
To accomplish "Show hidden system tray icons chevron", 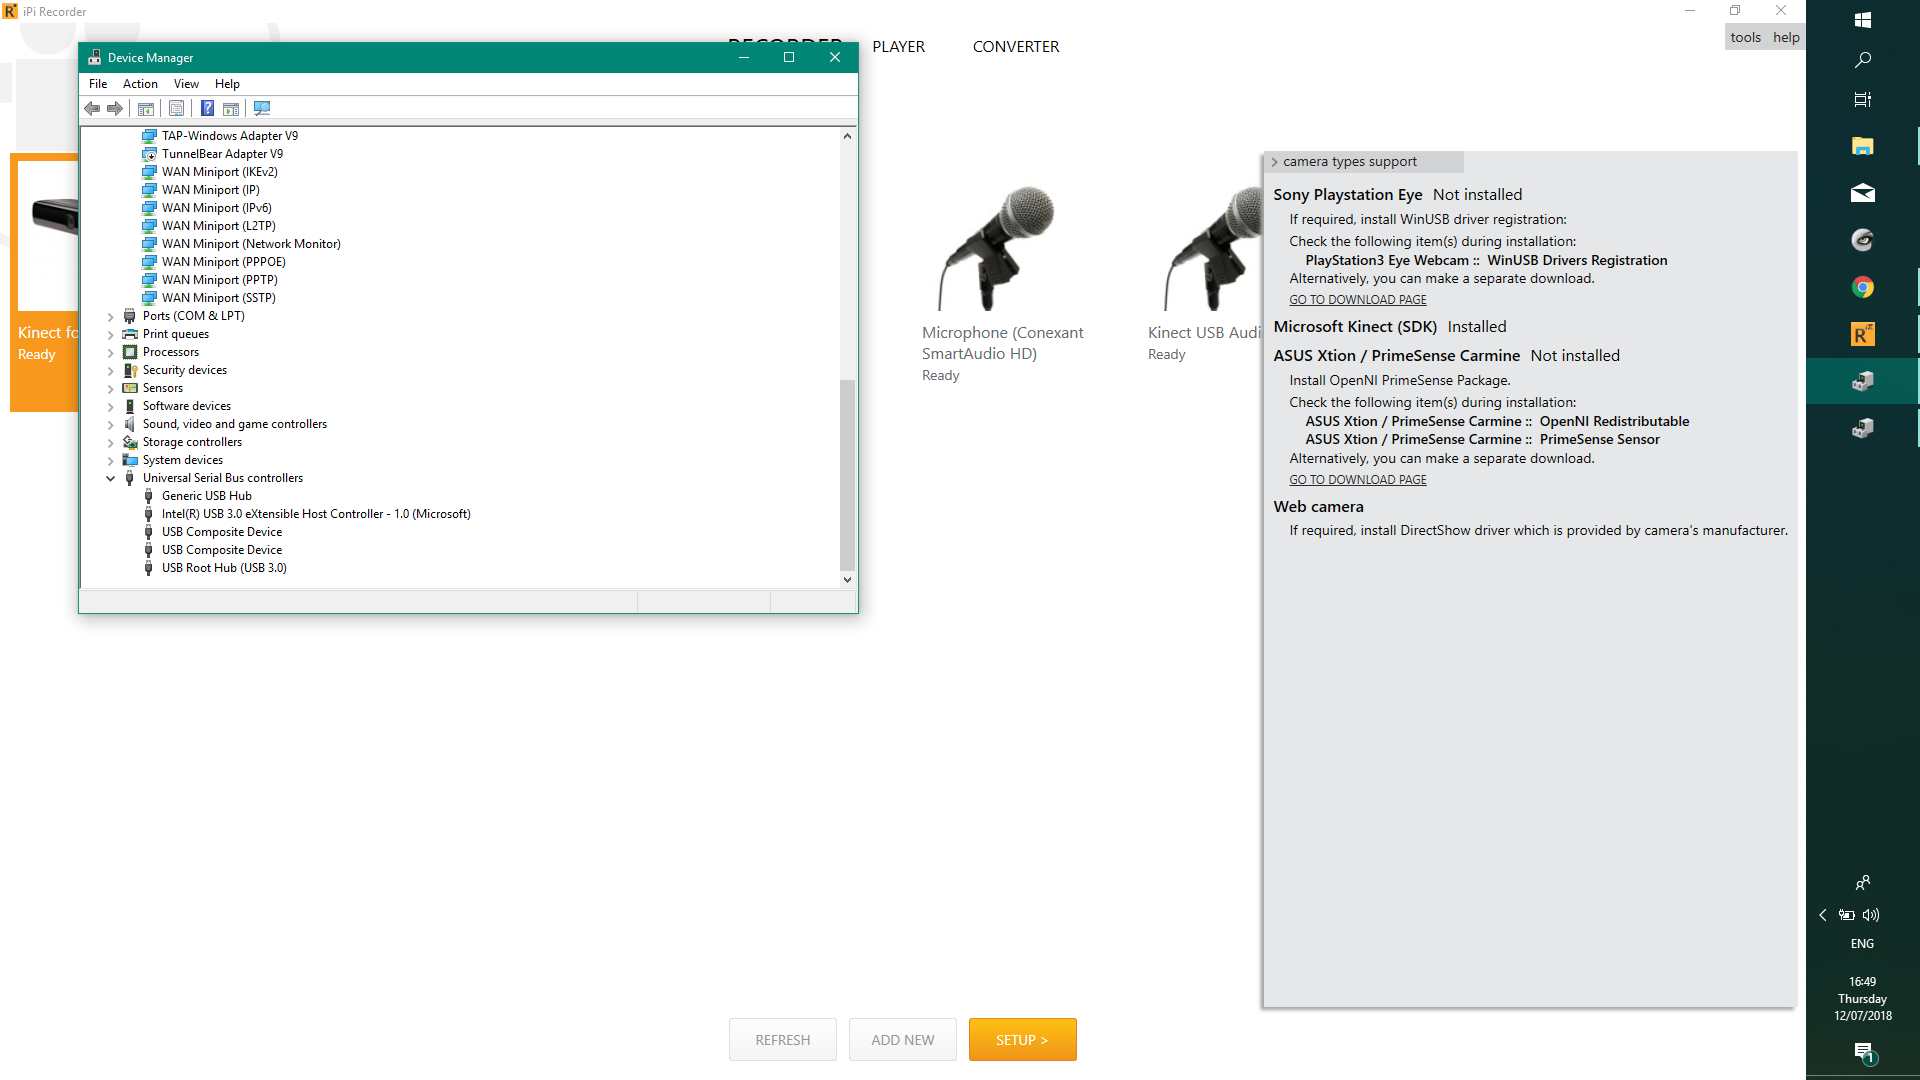I will 1823,915.
